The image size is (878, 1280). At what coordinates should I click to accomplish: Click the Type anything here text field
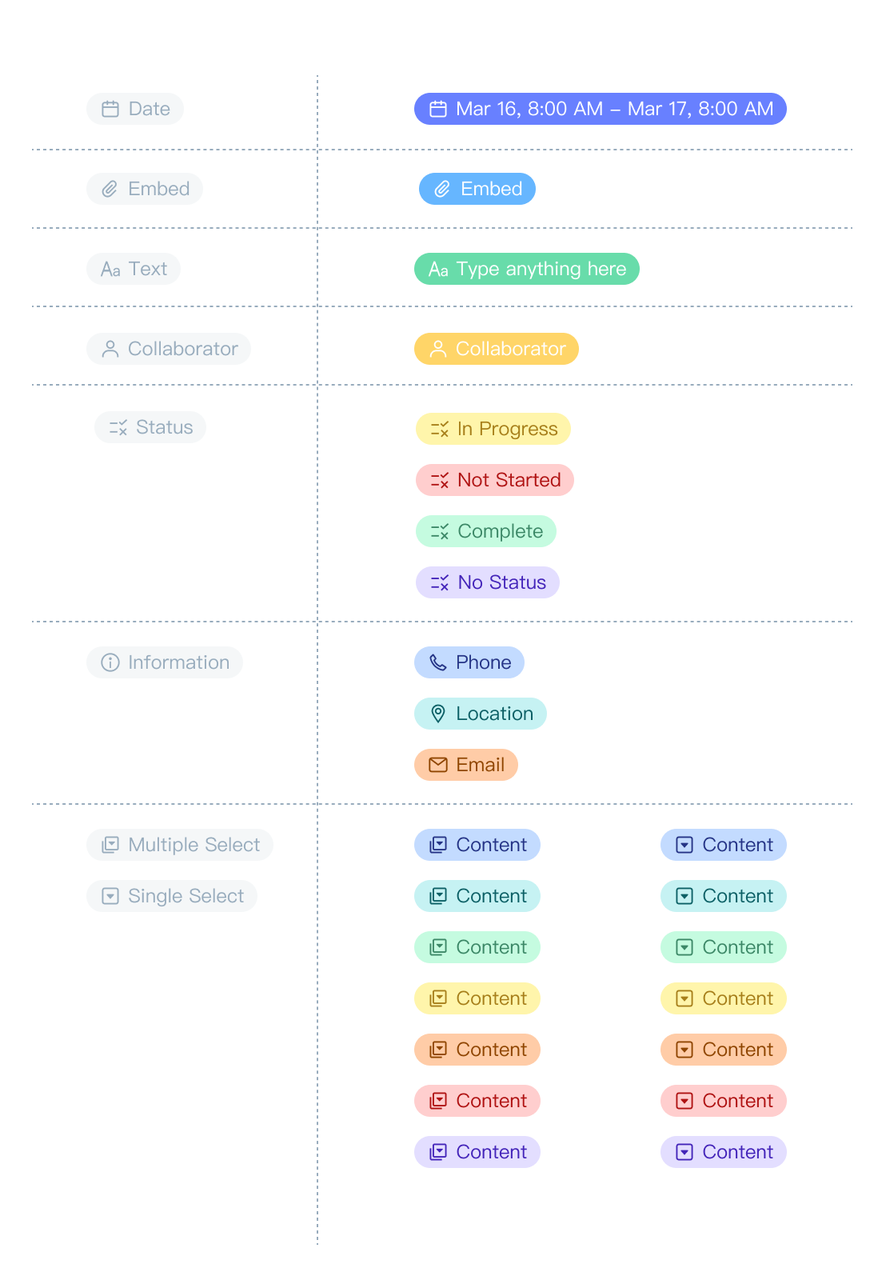pos(527,269)
